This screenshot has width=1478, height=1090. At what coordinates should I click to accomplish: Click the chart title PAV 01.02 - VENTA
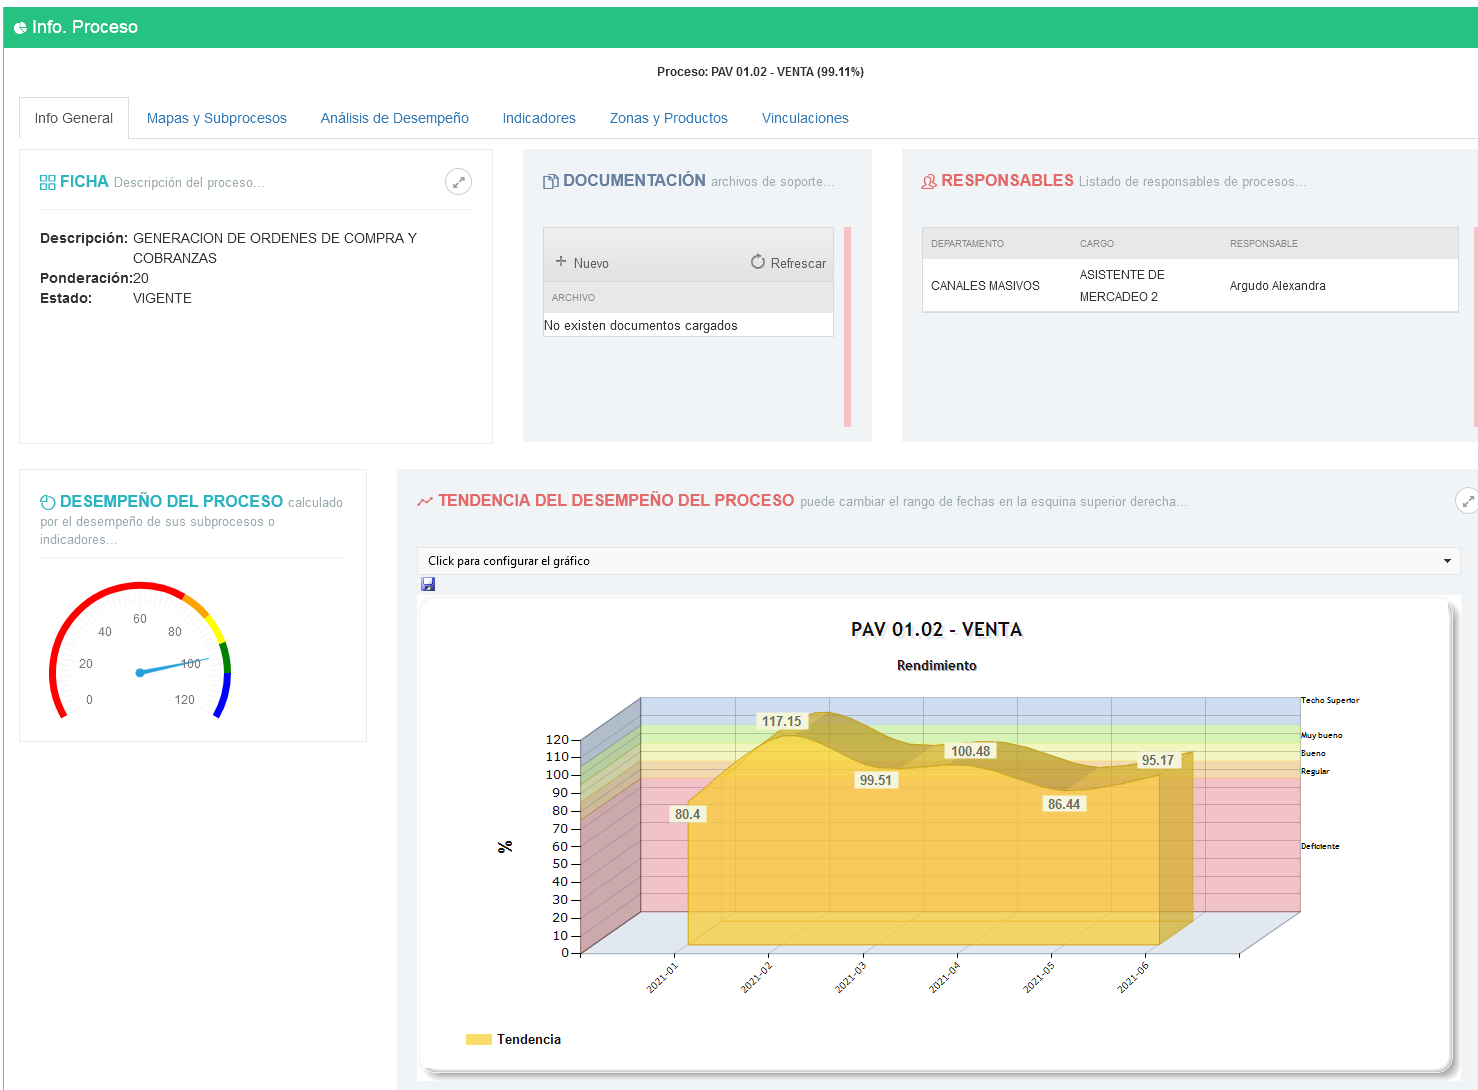[x=936, y=629]
